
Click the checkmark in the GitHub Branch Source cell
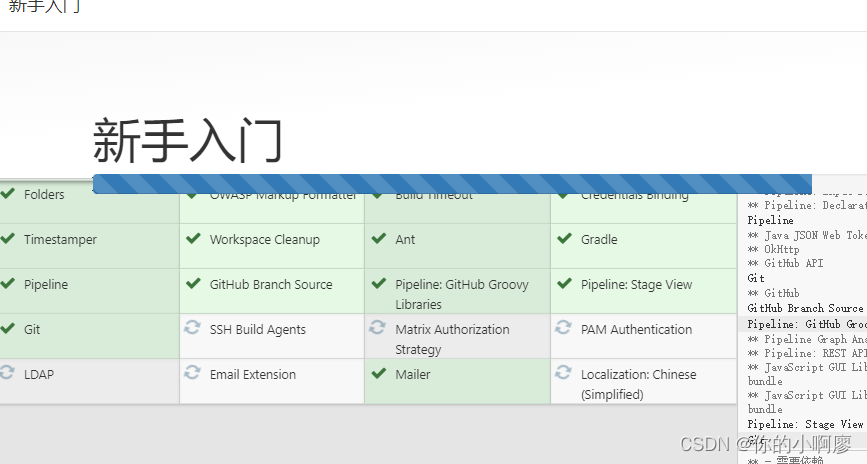193,284
